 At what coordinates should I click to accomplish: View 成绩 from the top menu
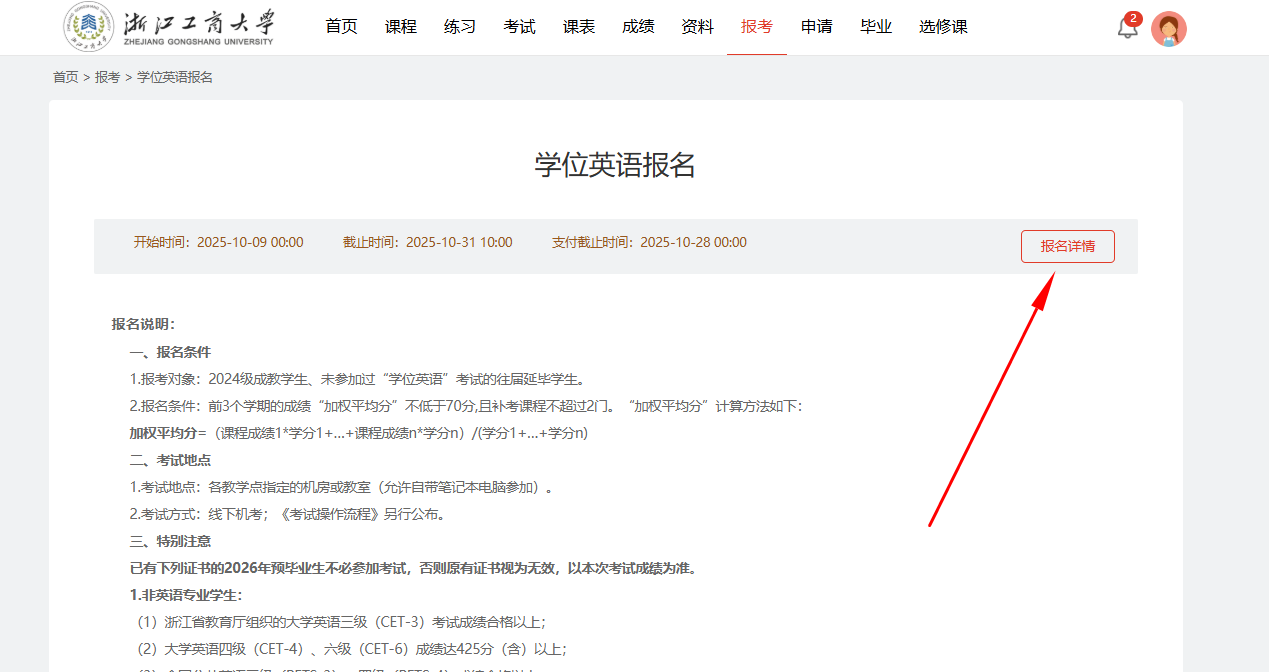click(638, 27)
